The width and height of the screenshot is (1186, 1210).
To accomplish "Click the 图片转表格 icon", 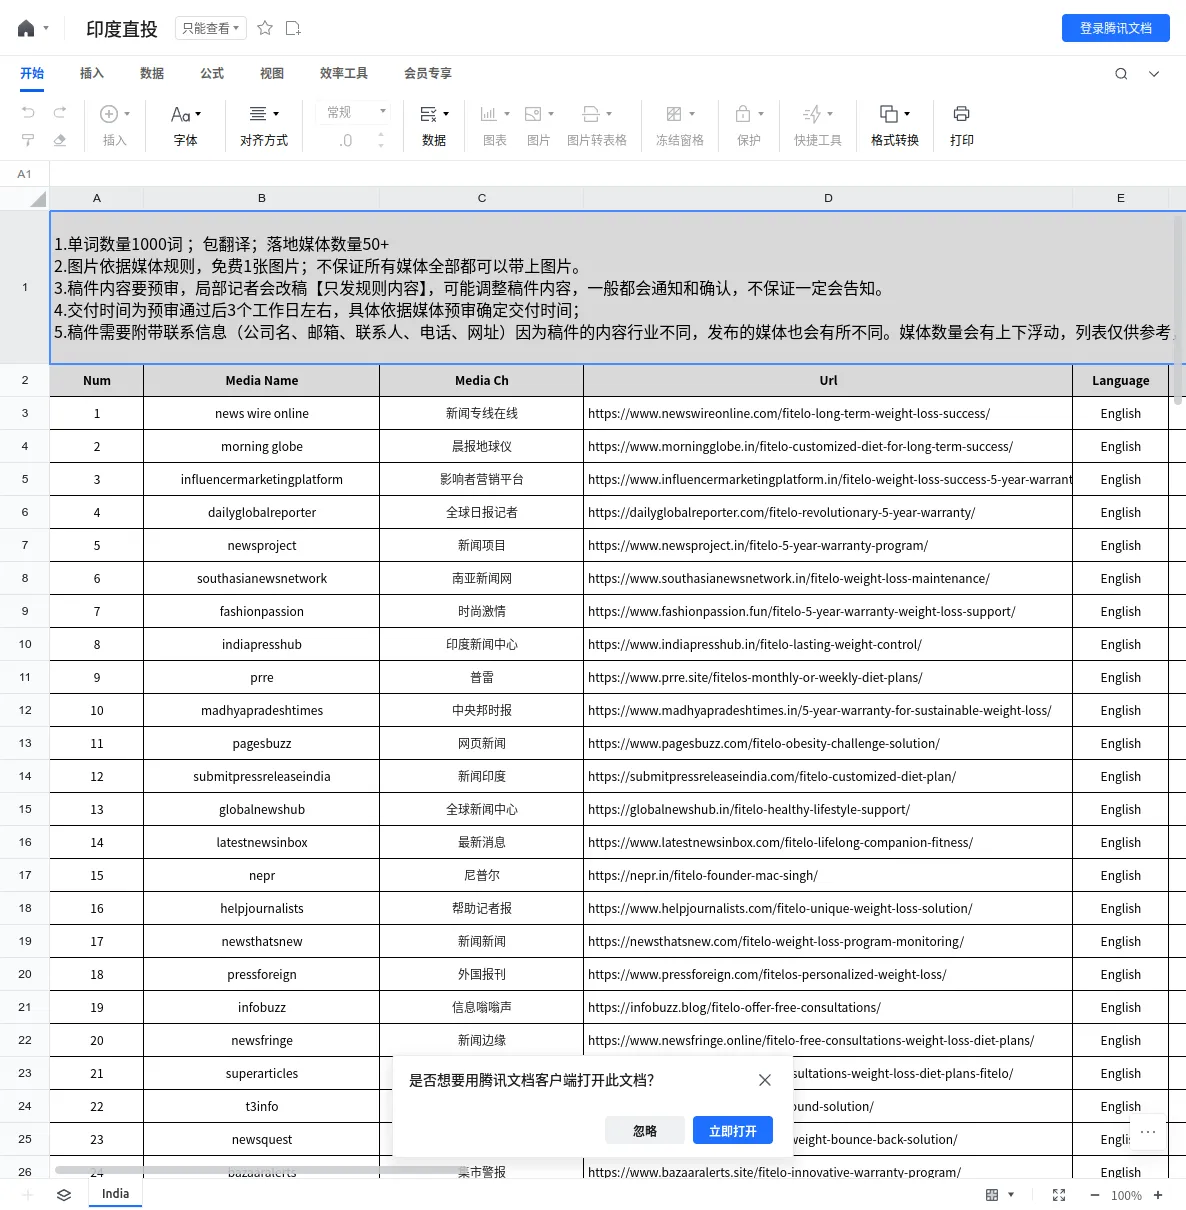I will (591, 114).
